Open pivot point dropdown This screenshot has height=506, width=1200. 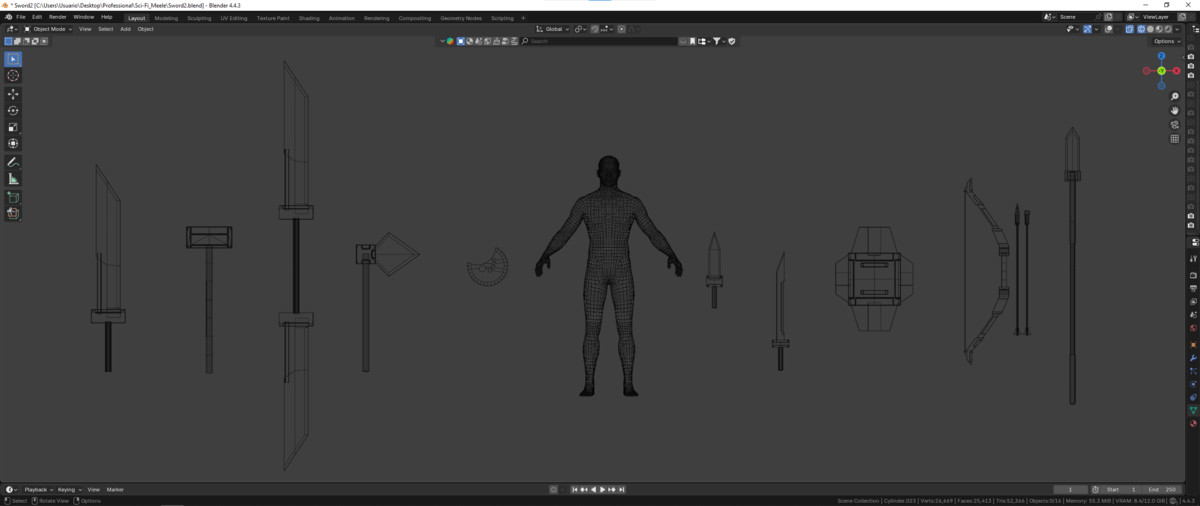click(581, 29)
